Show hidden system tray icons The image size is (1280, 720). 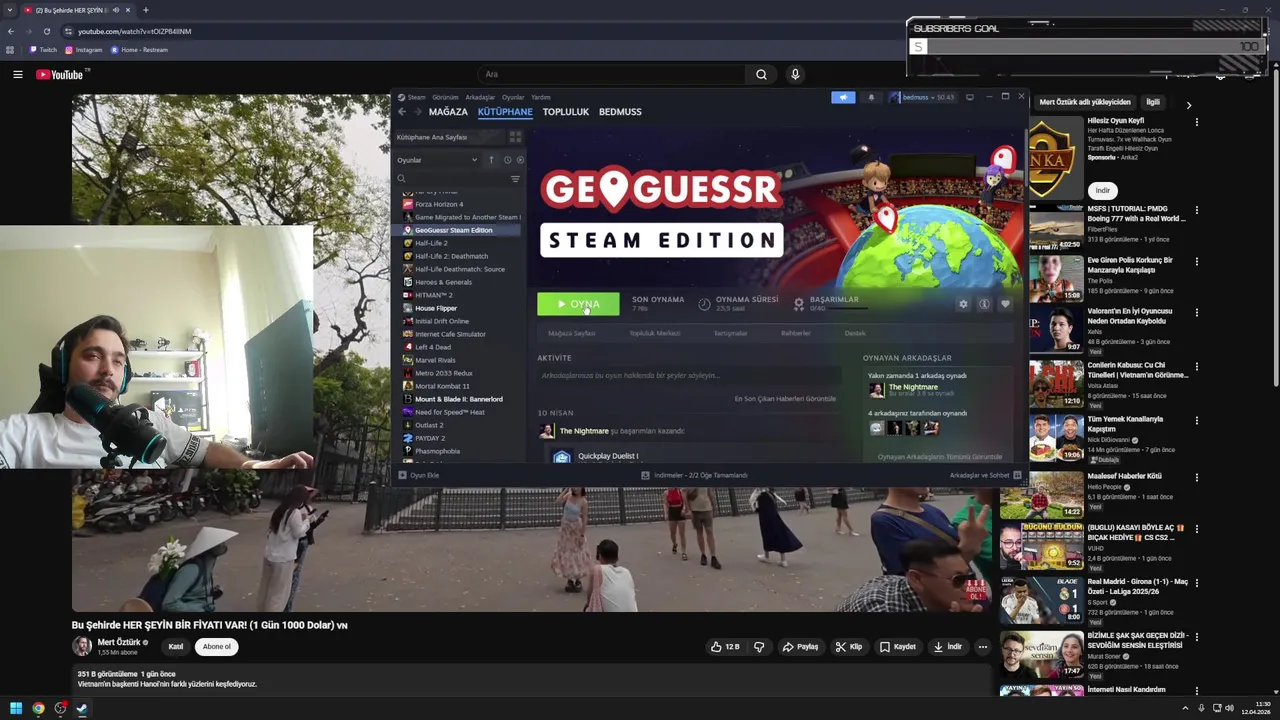pos(1187,708)
